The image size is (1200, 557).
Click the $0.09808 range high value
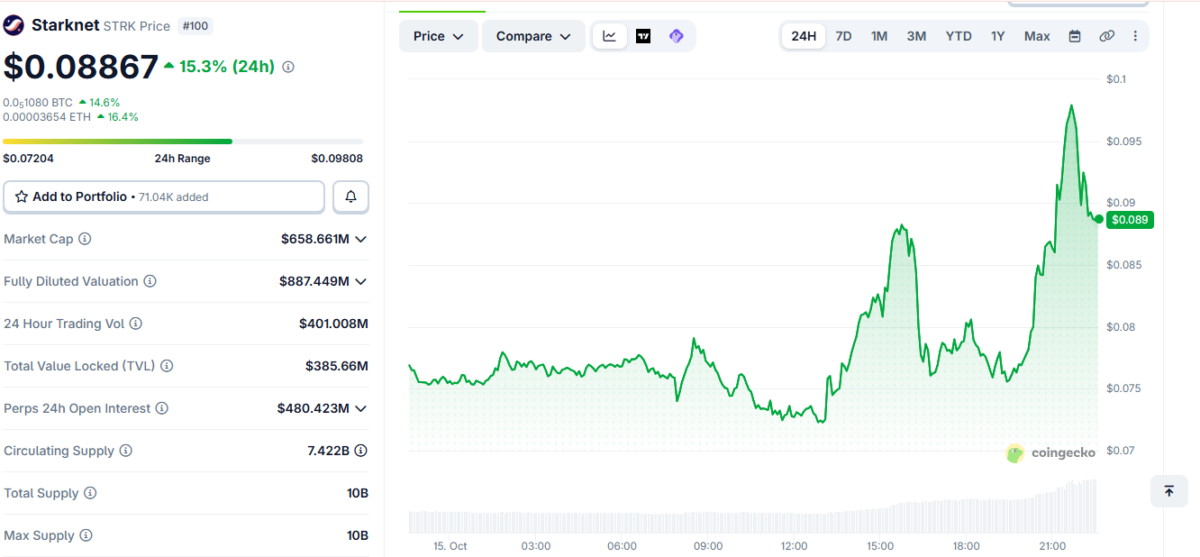[x=337, y=158]
